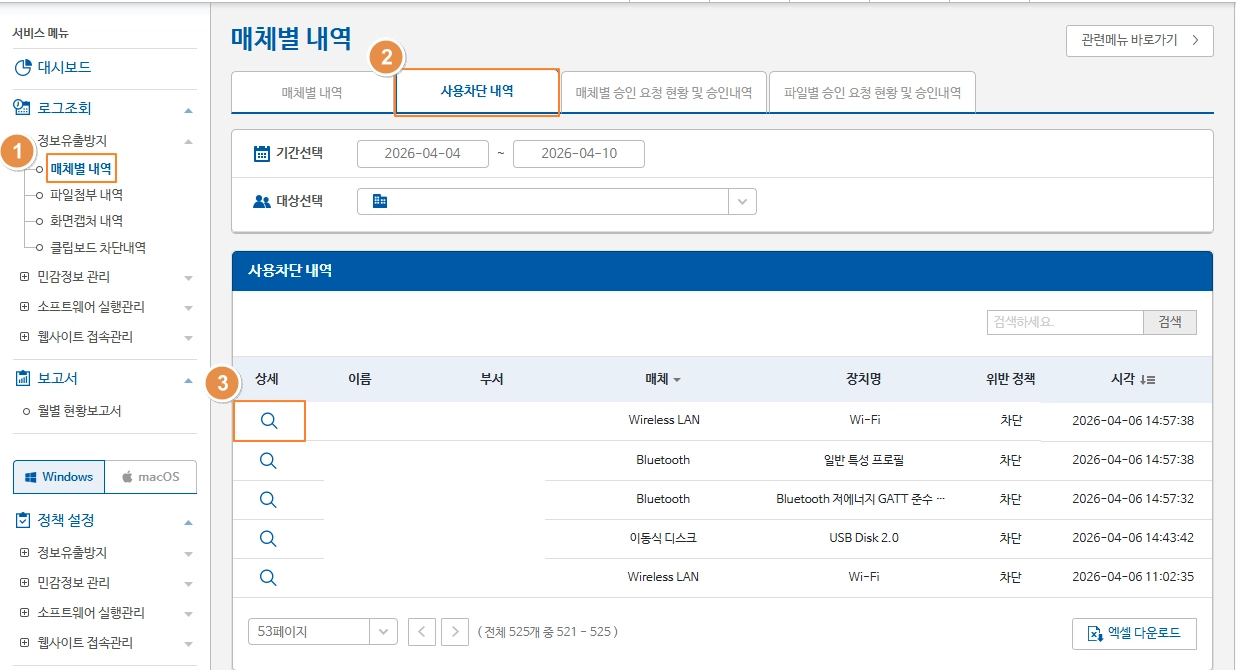This screenshot has height=670, width=1236.
Task: Switch platform to Windows
Action: coord(58,477)
